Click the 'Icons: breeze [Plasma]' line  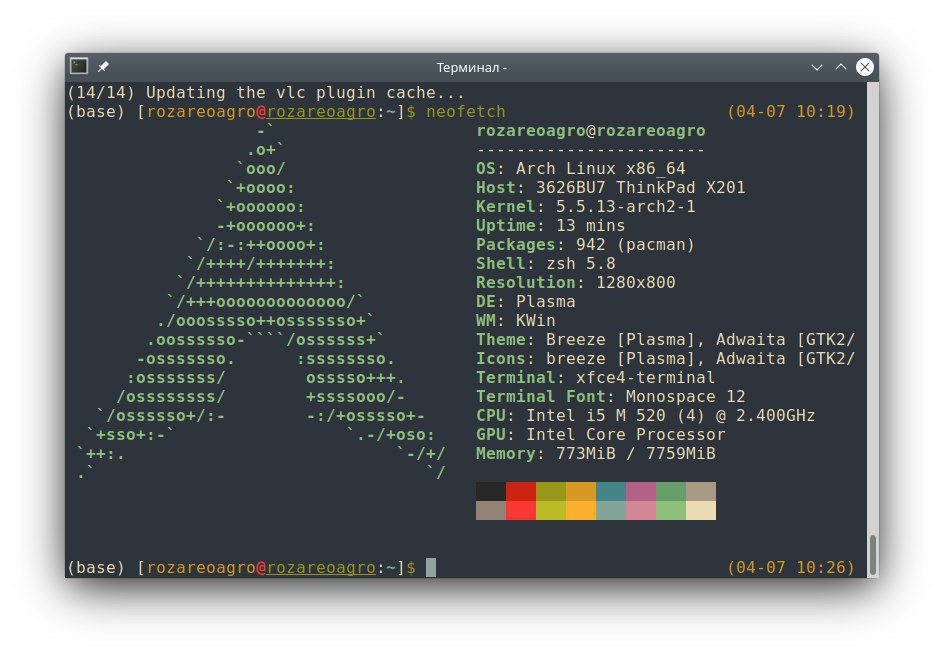tap(665, 359)
